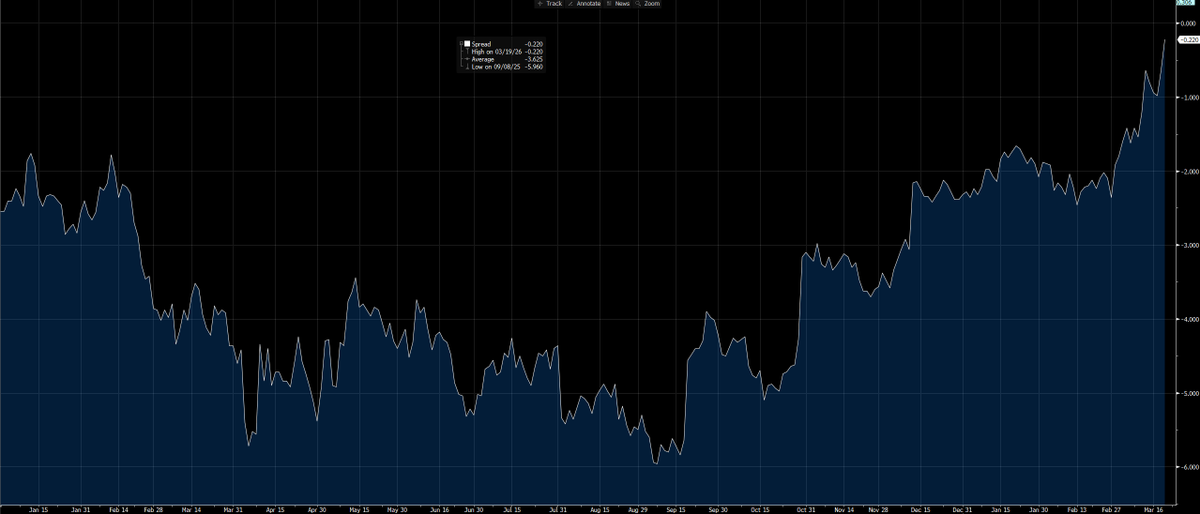Click the white Spread series color swatch
The image size is (1200, 514).
[466, 44]
